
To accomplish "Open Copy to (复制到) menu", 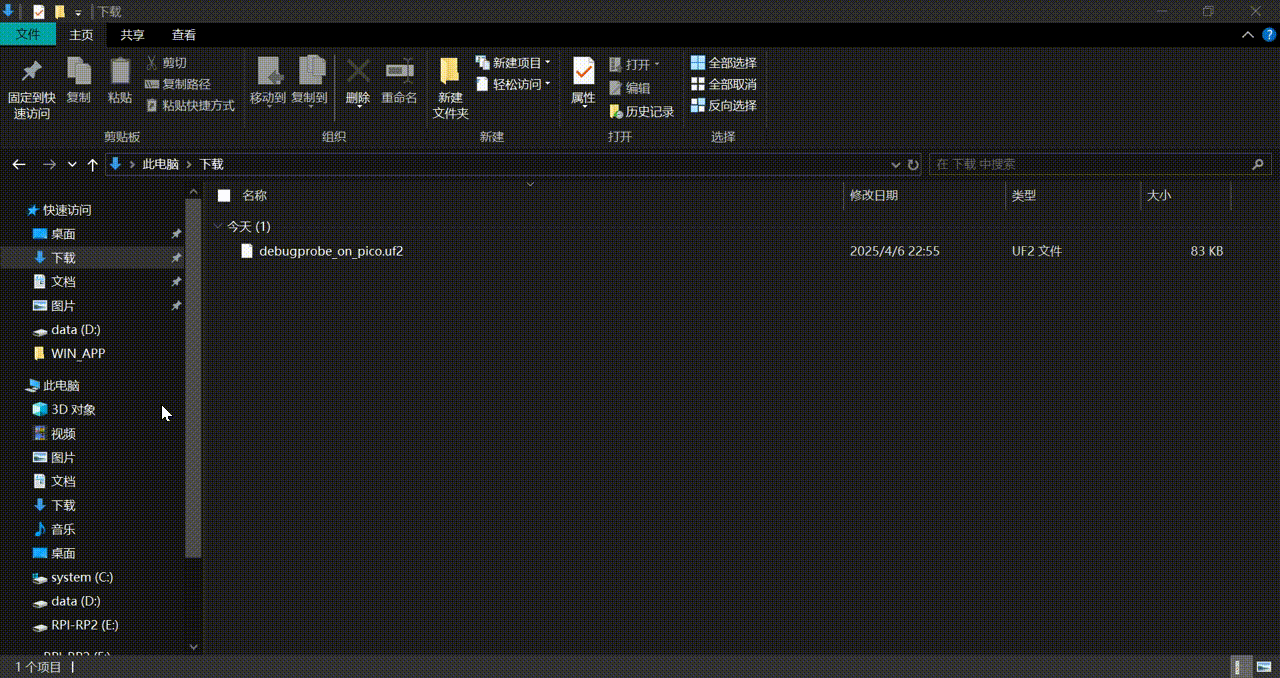I will 310,81.
